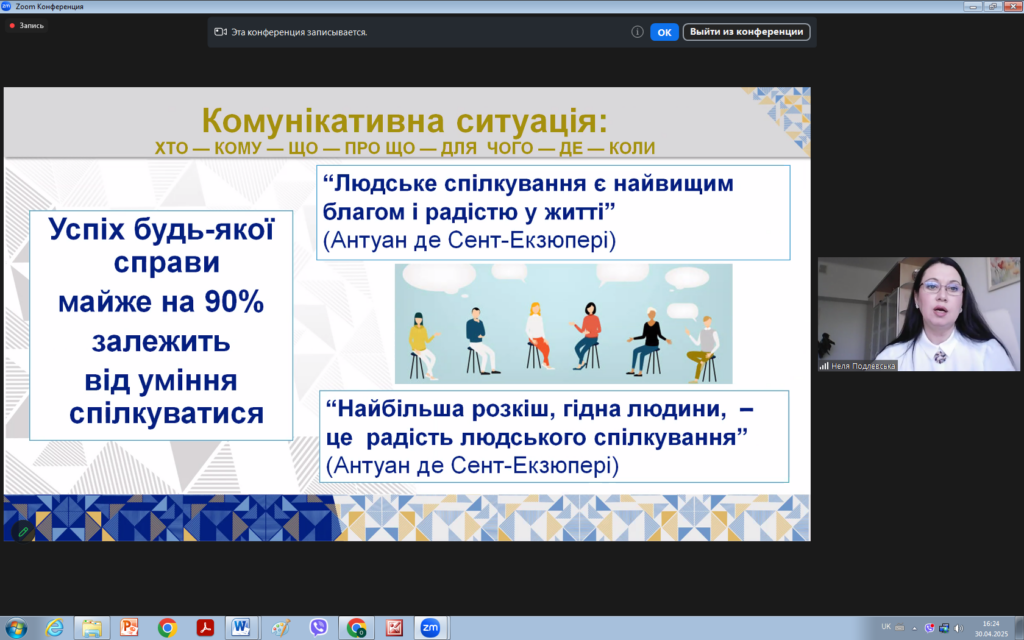Click the Выйти из конференции button
Viewport: 1024px width, 640px height.
(x=746, y=32)
